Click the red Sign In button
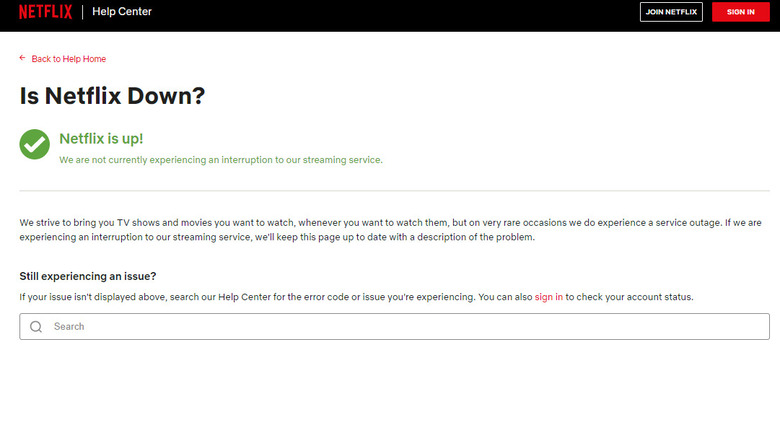 coord(740,12)
